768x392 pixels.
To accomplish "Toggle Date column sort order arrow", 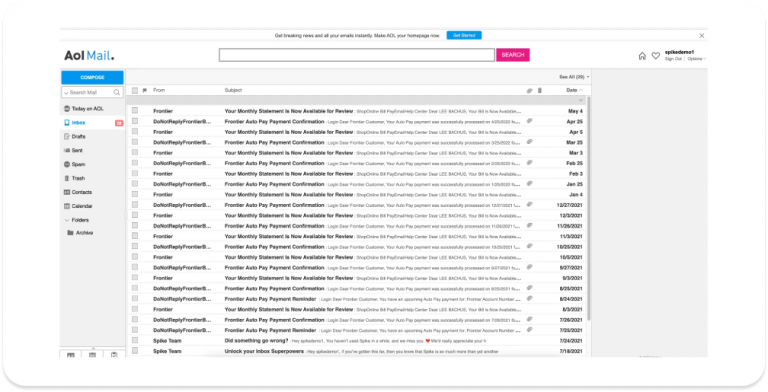I will tap(581, 91).
